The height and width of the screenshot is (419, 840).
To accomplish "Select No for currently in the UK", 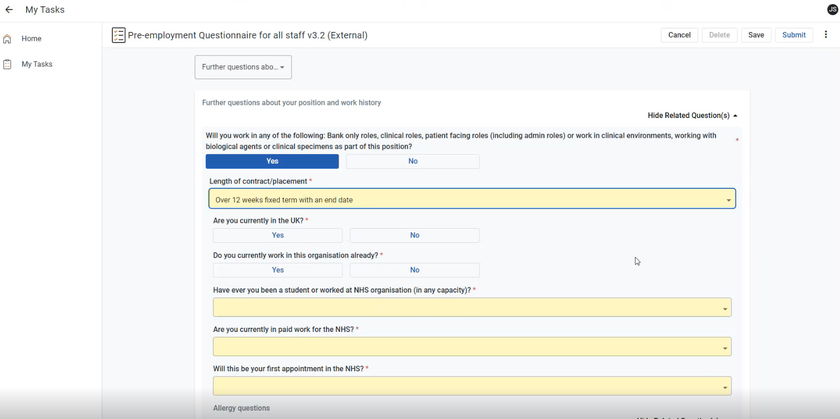I will (x=415, y=235).
